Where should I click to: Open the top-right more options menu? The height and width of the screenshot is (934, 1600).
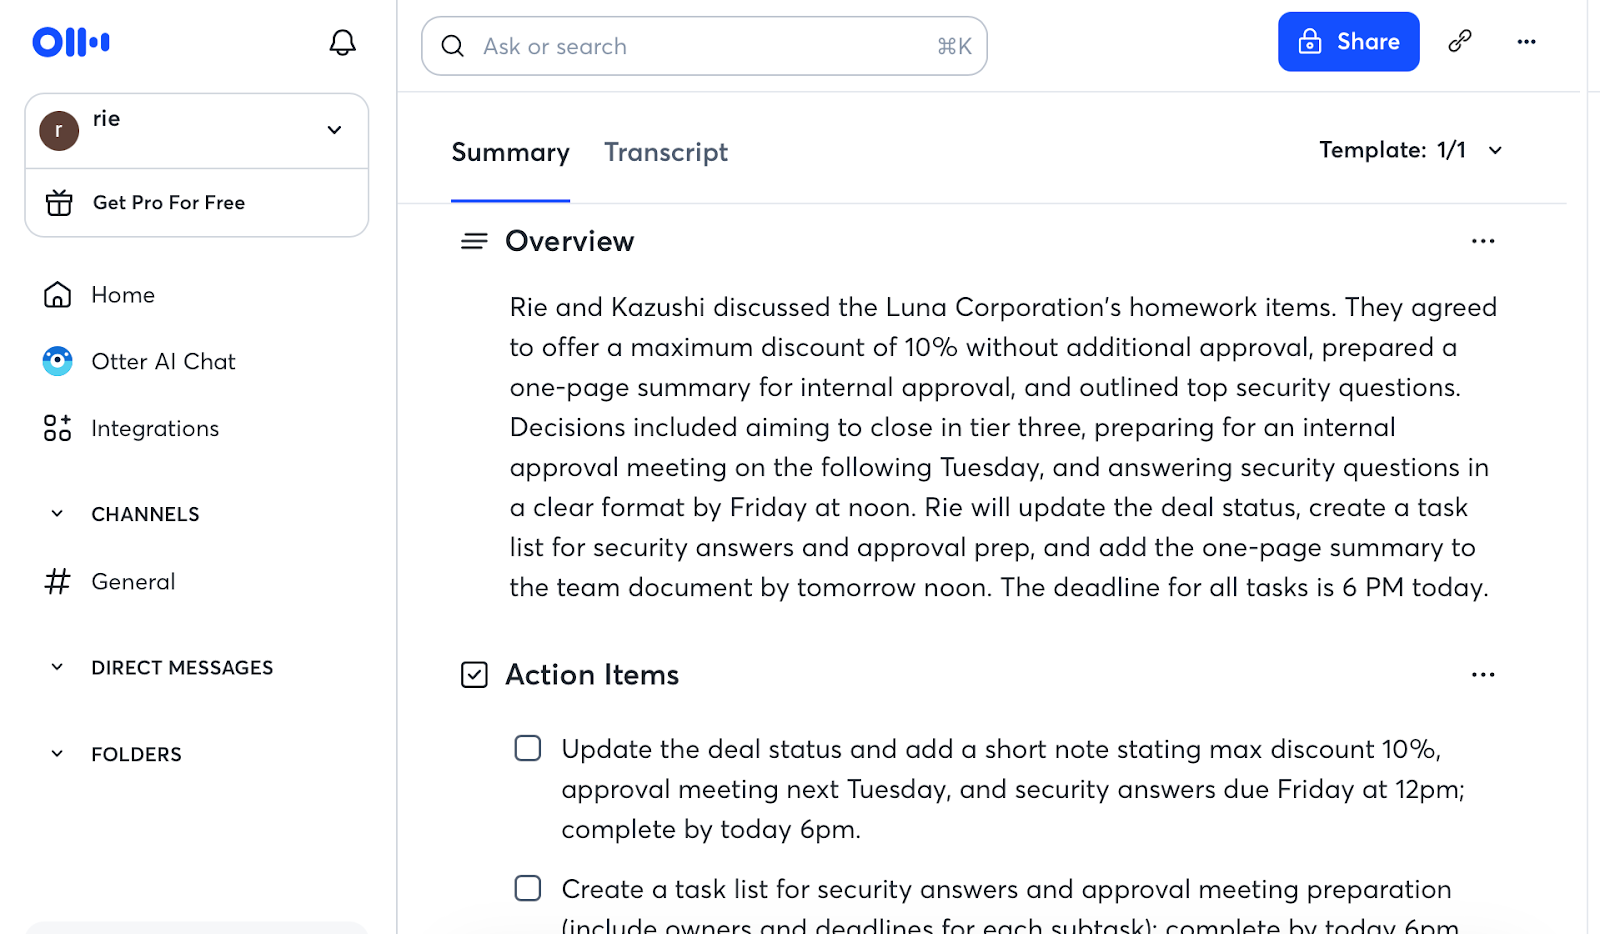[x=1526, y=42]
